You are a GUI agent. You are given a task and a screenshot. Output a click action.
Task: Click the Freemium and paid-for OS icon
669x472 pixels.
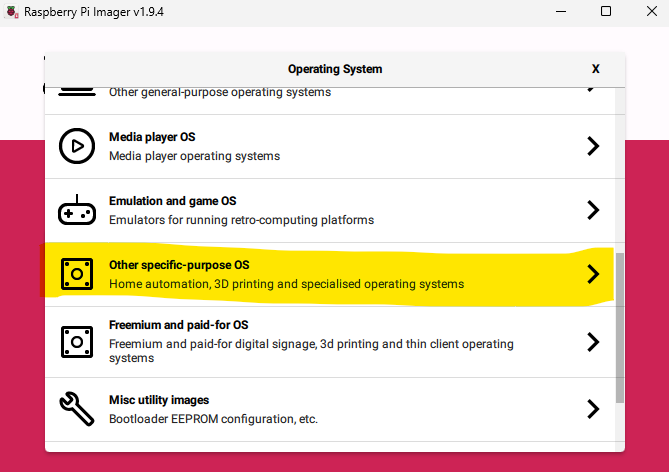pyautogui.click(x=76, y=342)
